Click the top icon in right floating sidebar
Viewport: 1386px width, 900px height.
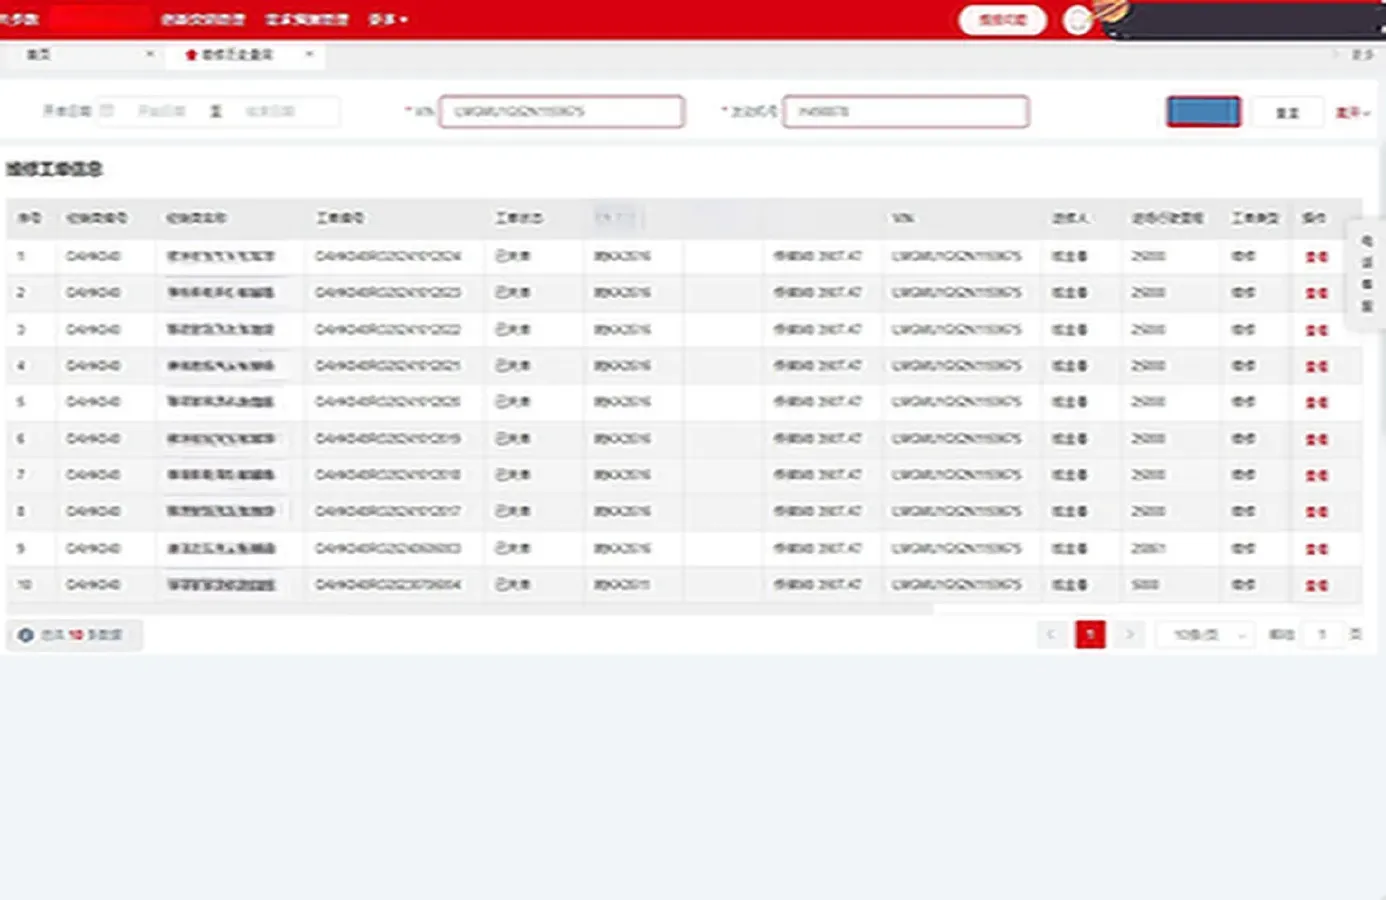1367,241
